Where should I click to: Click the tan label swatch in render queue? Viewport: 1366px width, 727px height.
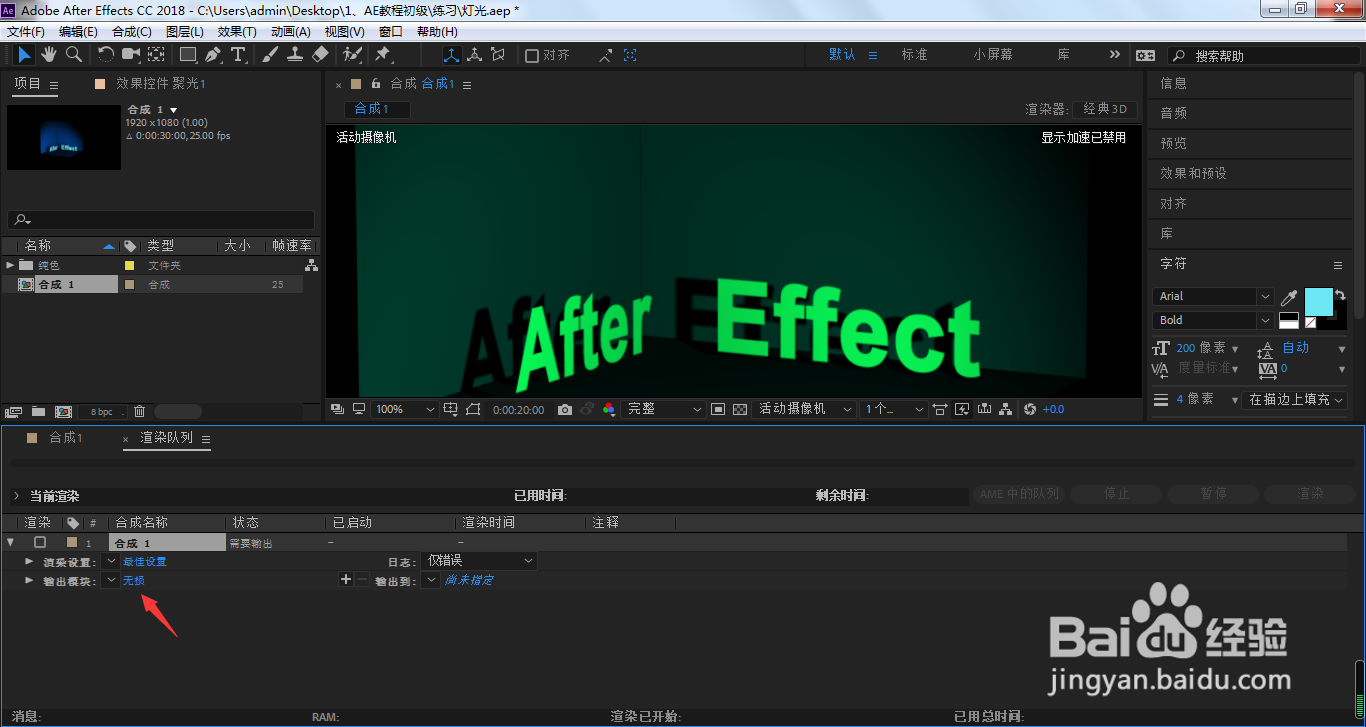(71, 542)
